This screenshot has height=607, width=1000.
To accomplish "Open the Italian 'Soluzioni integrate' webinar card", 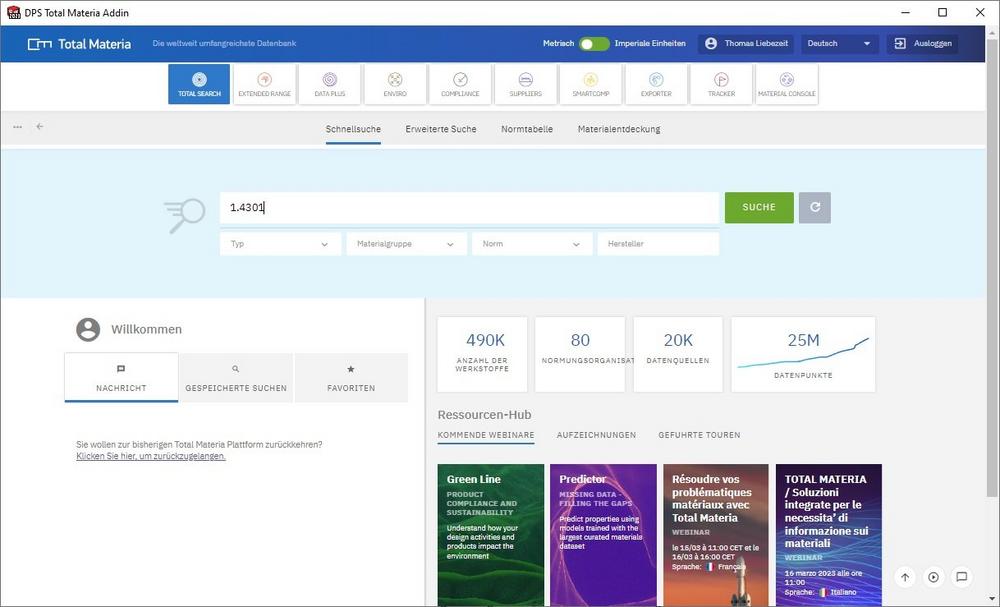I will (828, 535).
